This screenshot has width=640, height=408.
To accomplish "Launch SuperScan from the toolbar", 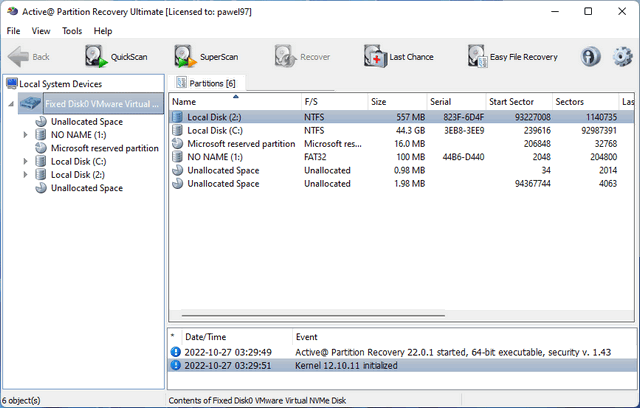I will point(207,57).
